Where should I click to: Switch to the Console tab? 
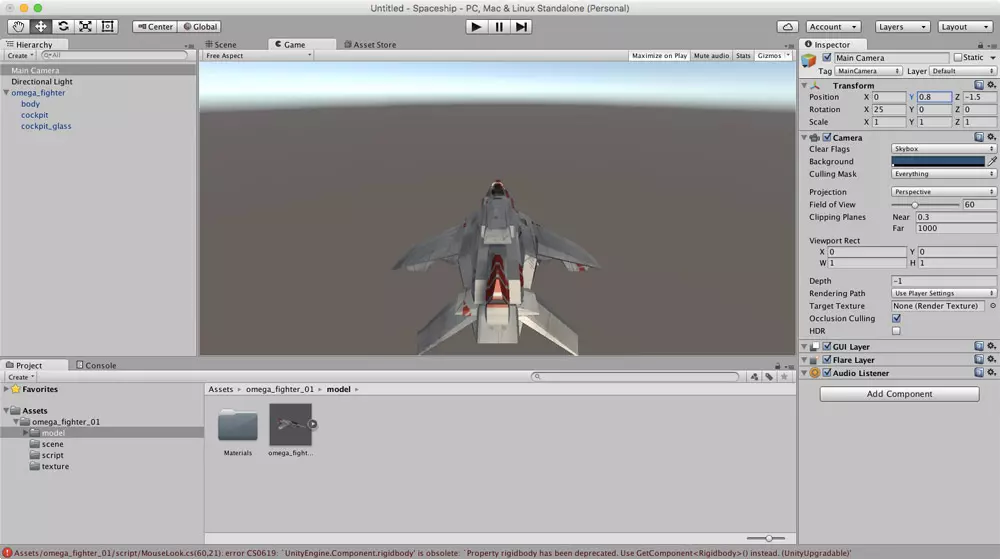pyautogui.click(x=96, y=365)
